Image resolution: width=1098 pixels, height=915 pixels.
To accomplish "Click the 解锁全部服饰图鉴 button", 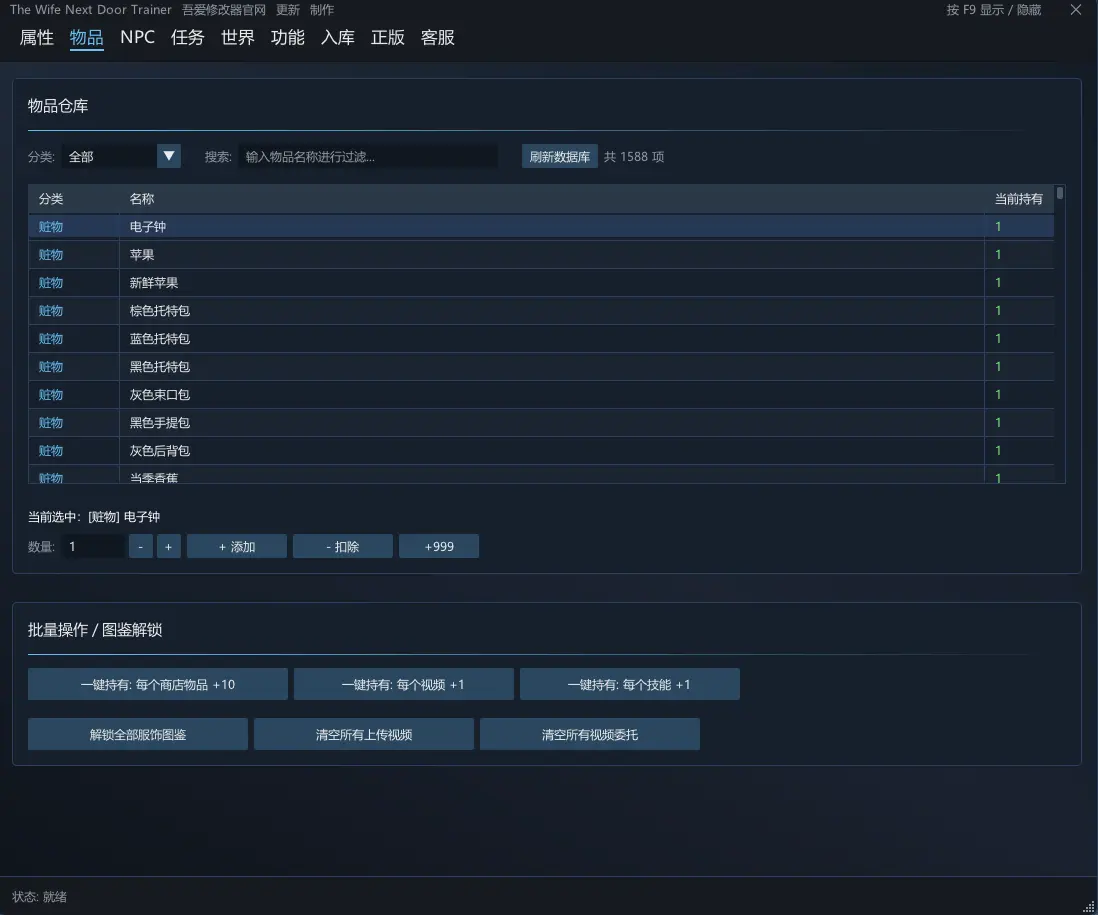I will [x=138, y=734].
